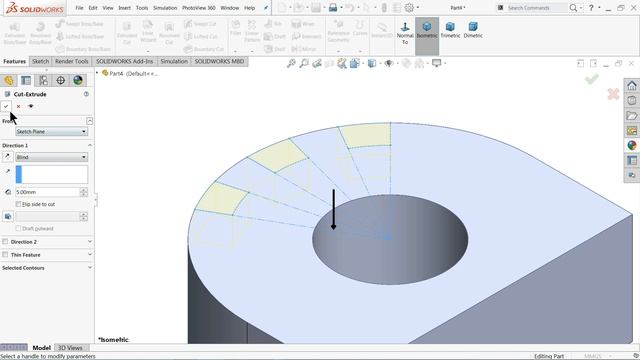This screenshot has height=360, width=640.
Task: Open the Help question mark icon
Action: click(591, 8)
